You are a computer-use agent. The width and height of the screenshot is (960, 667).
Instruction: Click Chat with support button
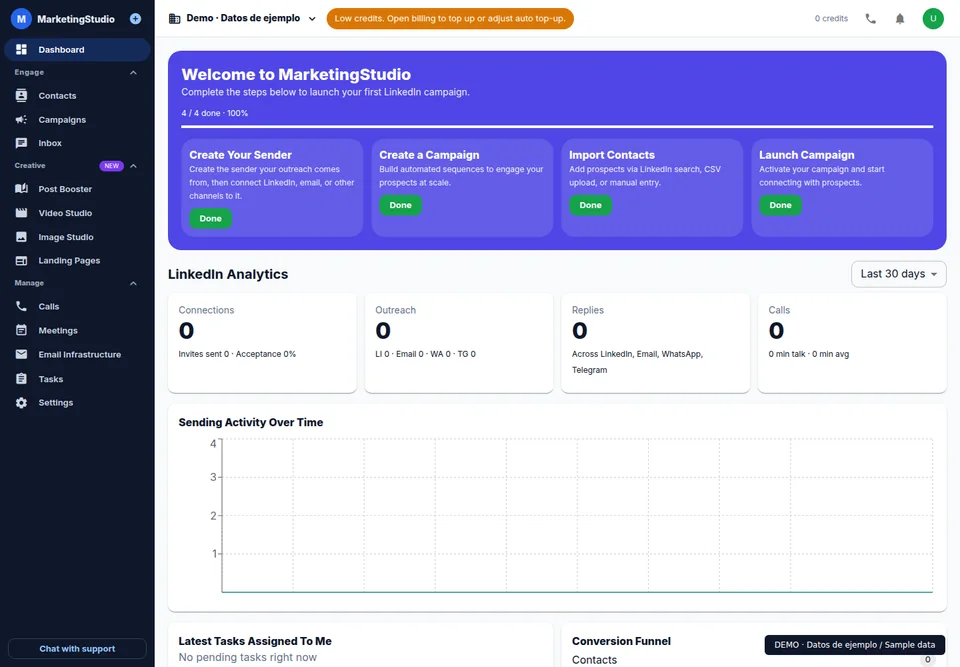tap(77, 649)
